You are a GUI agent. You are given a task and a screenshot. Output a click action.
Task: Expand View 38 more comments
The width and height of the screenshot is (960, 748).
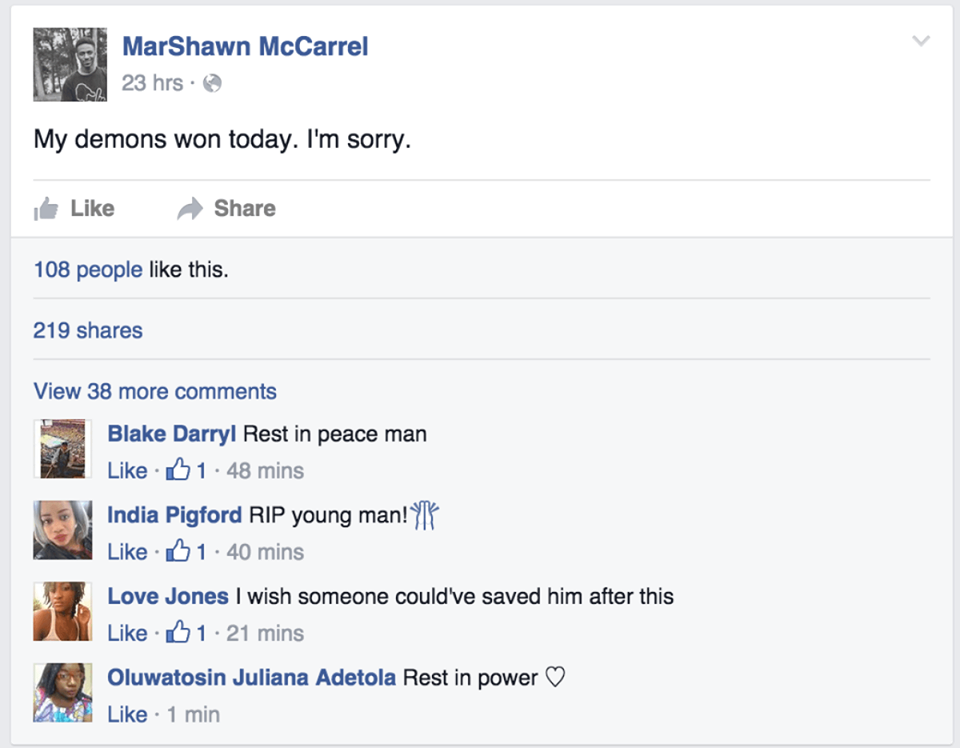(155, 391)
